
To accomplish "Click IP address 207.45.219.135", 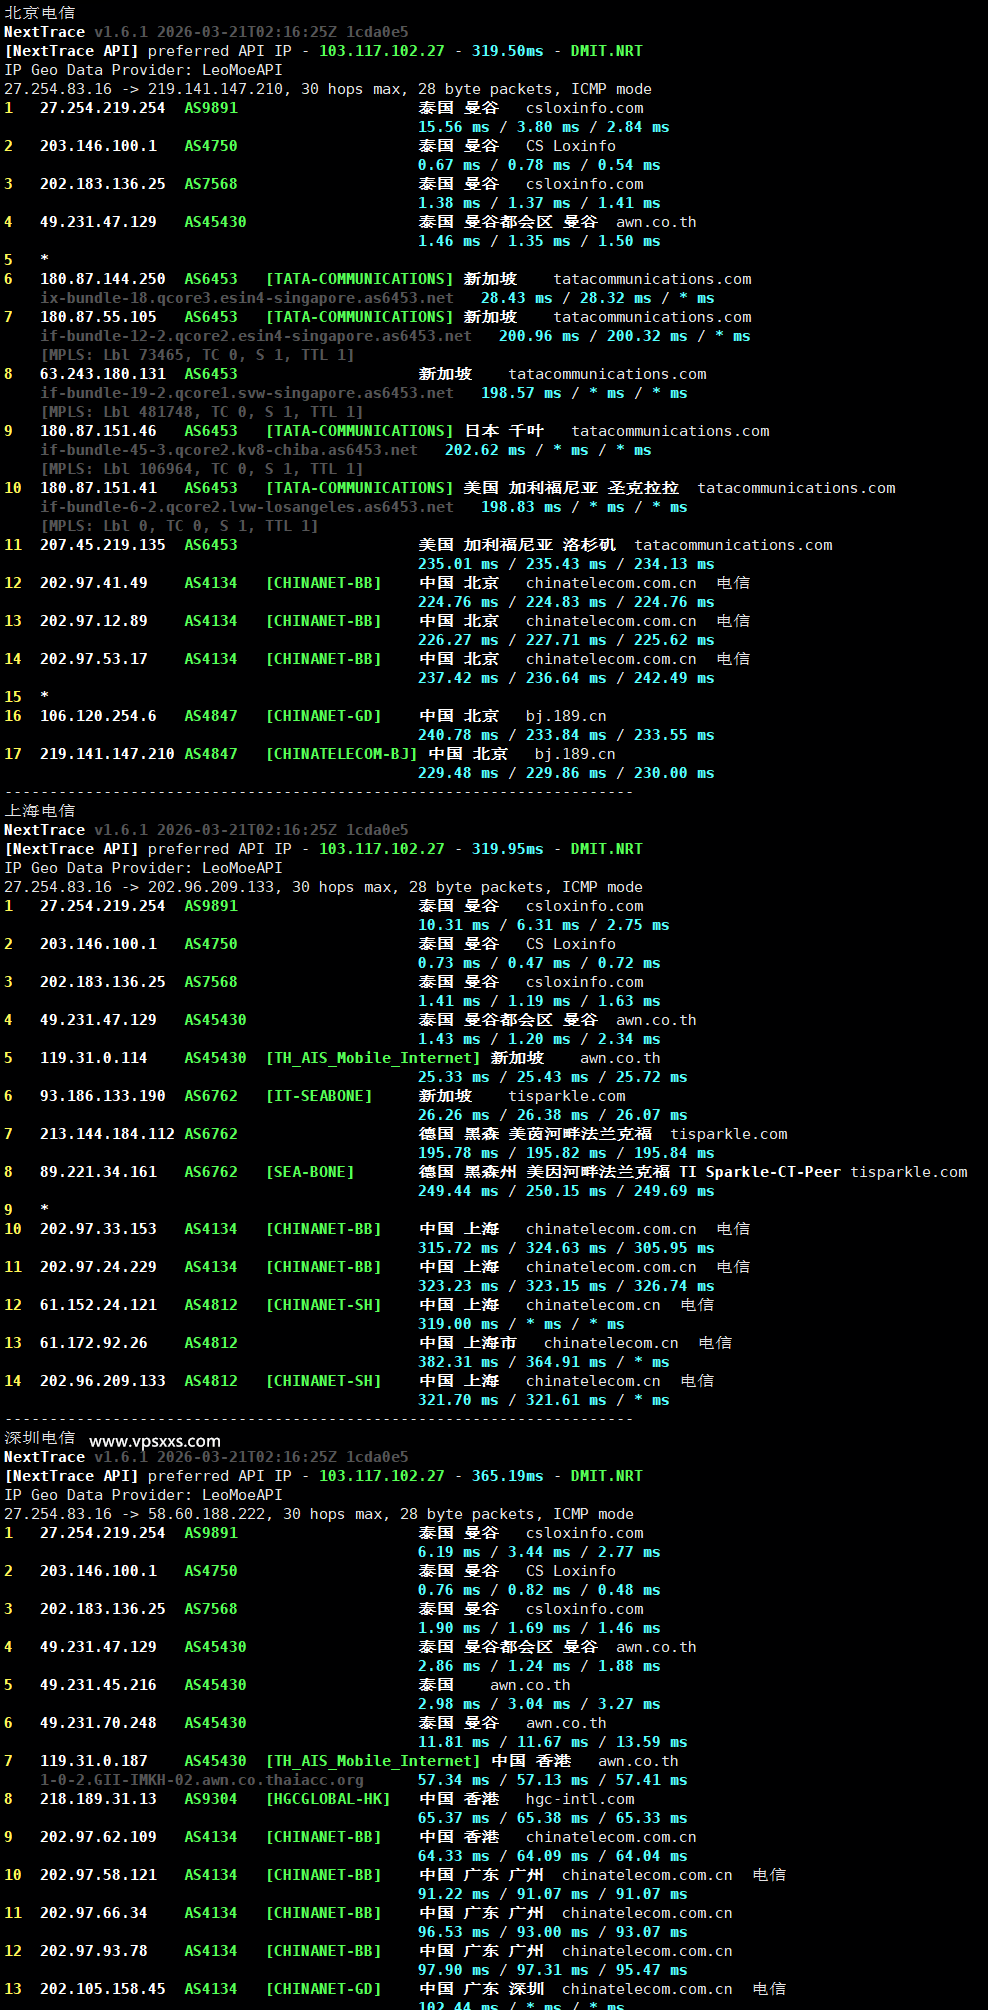I will click(x=102, y=545).
